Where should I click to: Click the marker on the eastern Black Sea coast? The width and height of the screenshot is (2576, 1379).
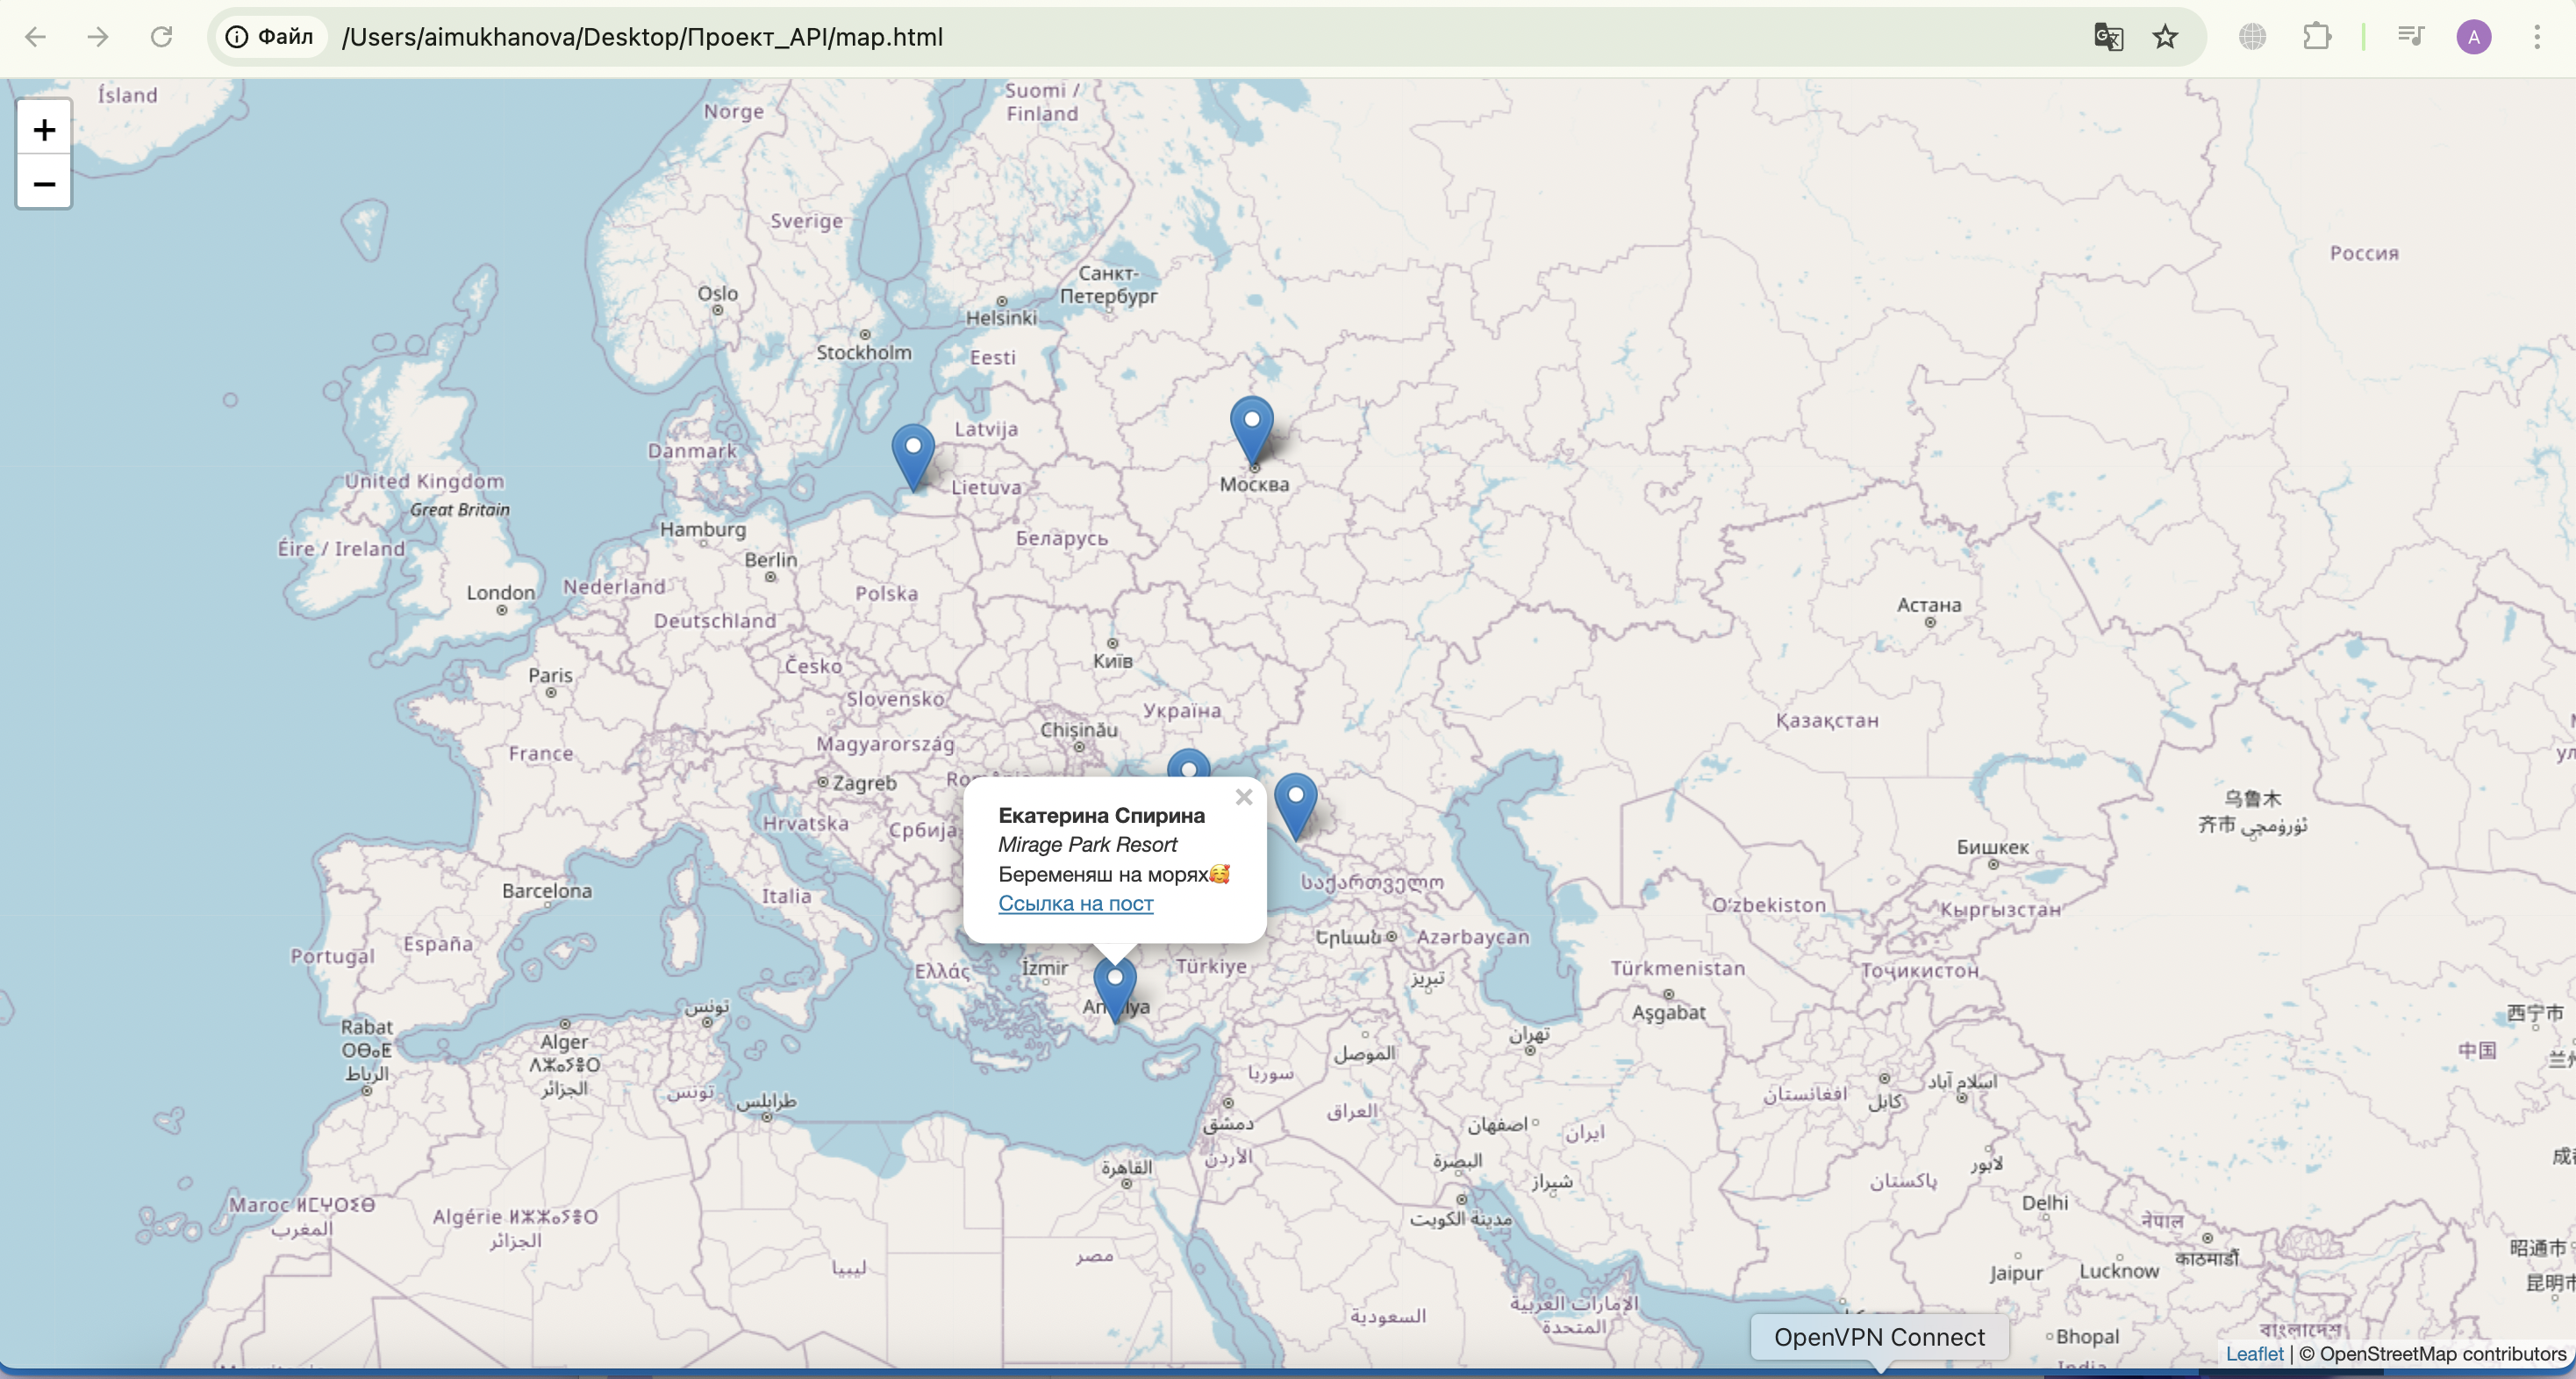[x=1295, y=804]
